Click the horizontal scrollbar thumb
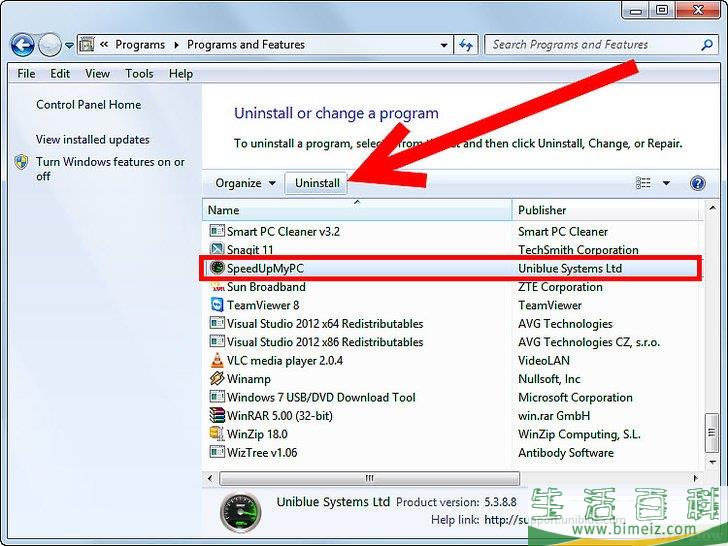 370,478
